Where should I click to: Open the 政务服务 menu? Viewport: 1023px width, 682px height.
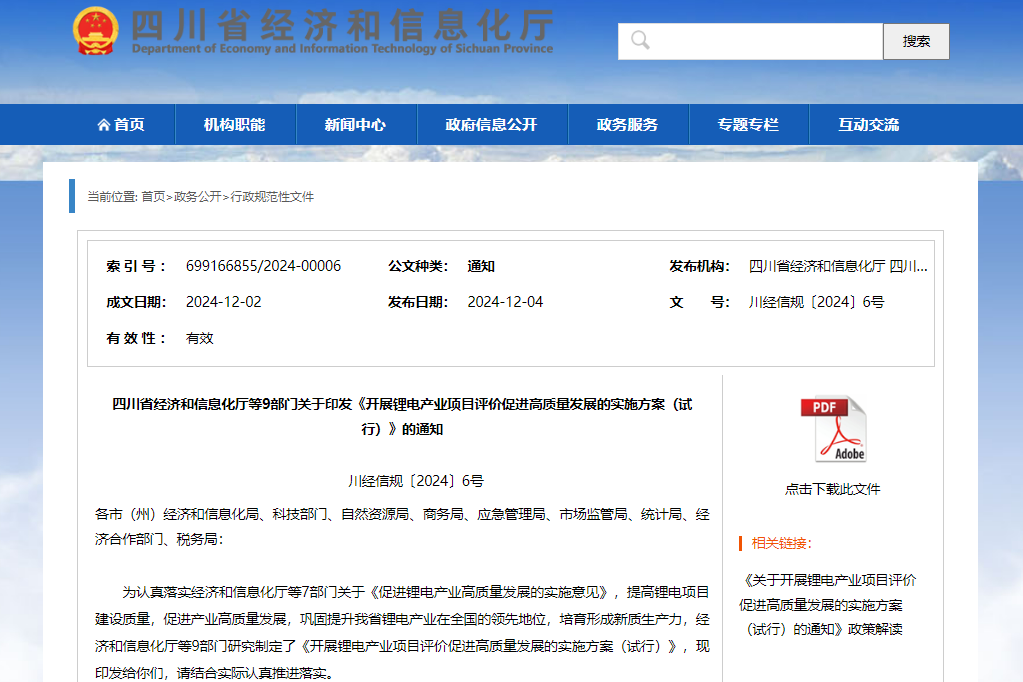(628, 123)
